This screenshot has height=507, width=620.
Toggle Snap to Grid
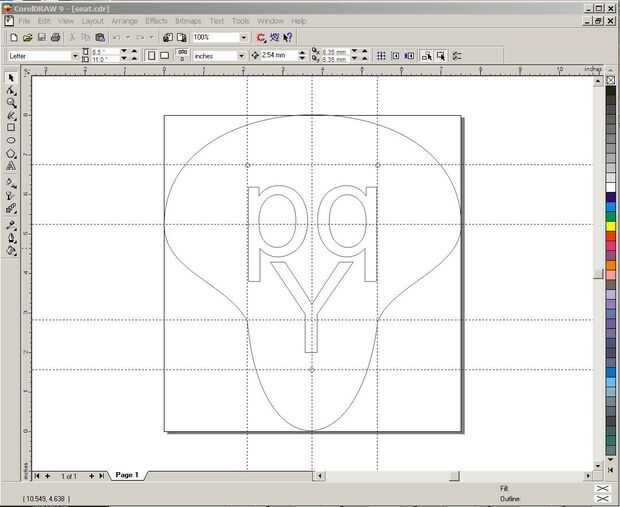coord(381,56)
